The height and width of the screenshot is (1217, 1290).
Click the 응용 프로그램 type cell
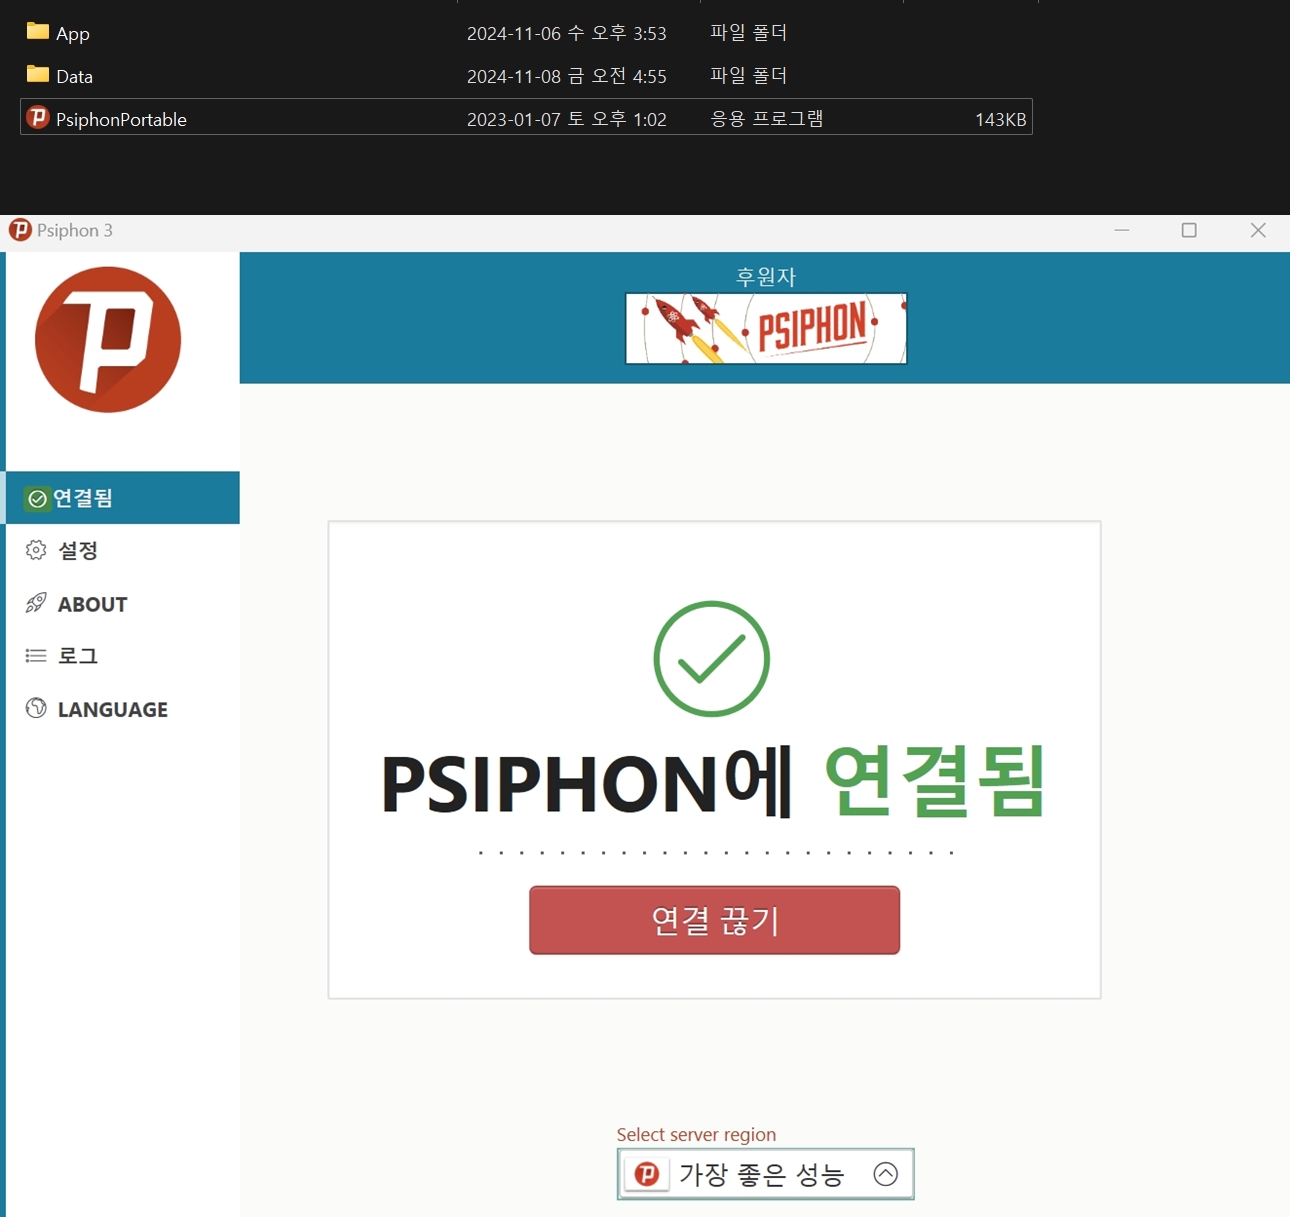[x=767, y=119]
